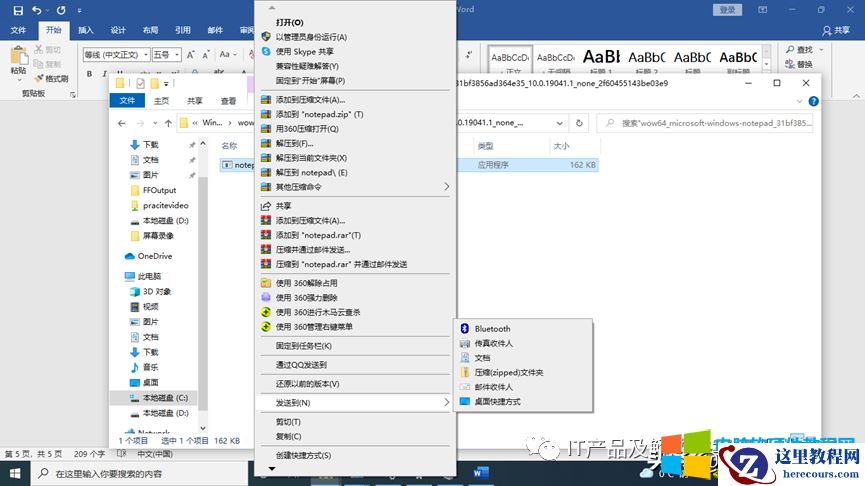Click context menu scroll-down arrow
865x486 pixels.
point(271,469)
